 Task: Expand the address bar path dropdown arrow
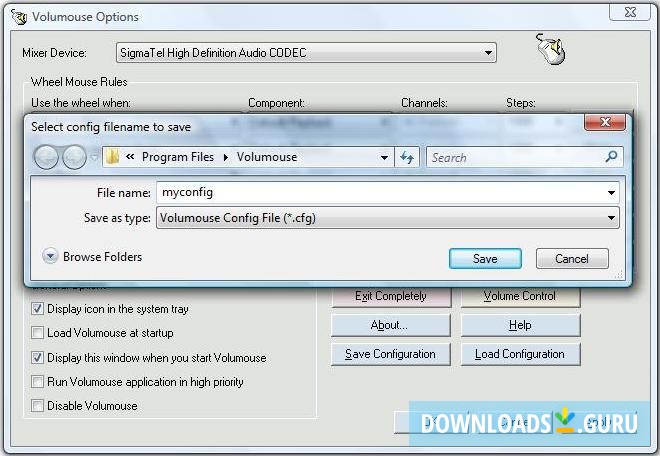(x=384, y=157)
